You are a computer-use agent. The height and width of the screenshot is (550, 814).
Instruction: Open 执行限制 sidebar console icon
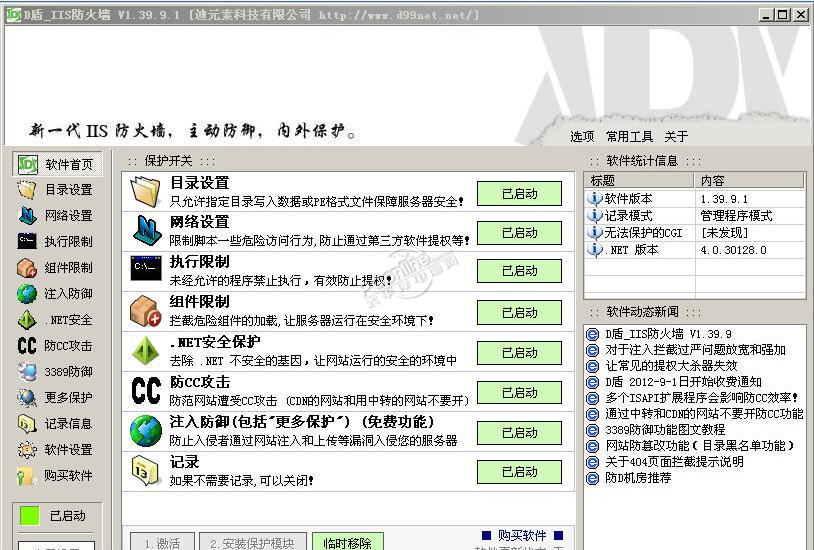[x=28, y=241]
